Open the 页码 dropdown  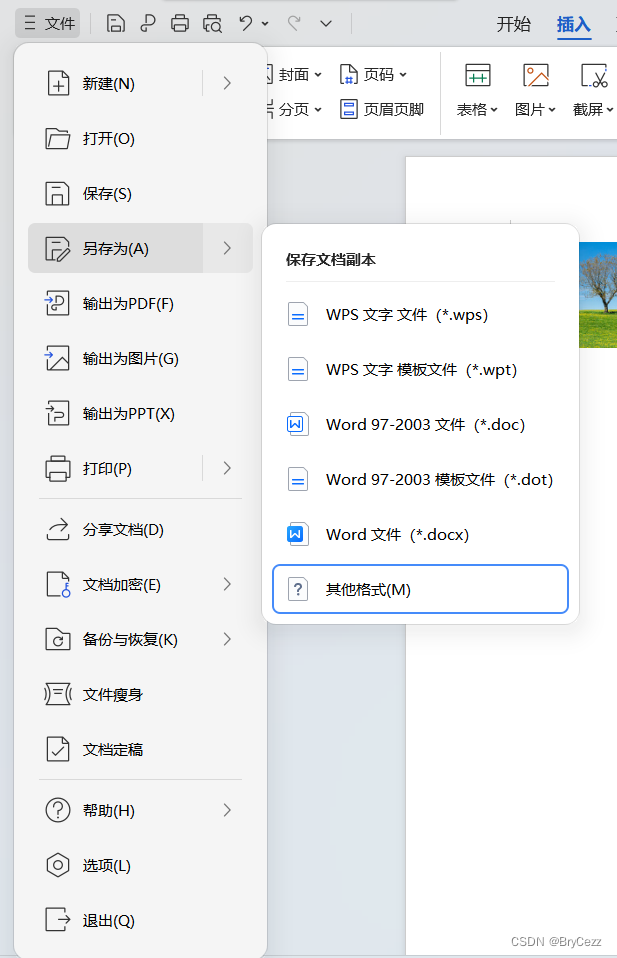[x=373, y=75]
